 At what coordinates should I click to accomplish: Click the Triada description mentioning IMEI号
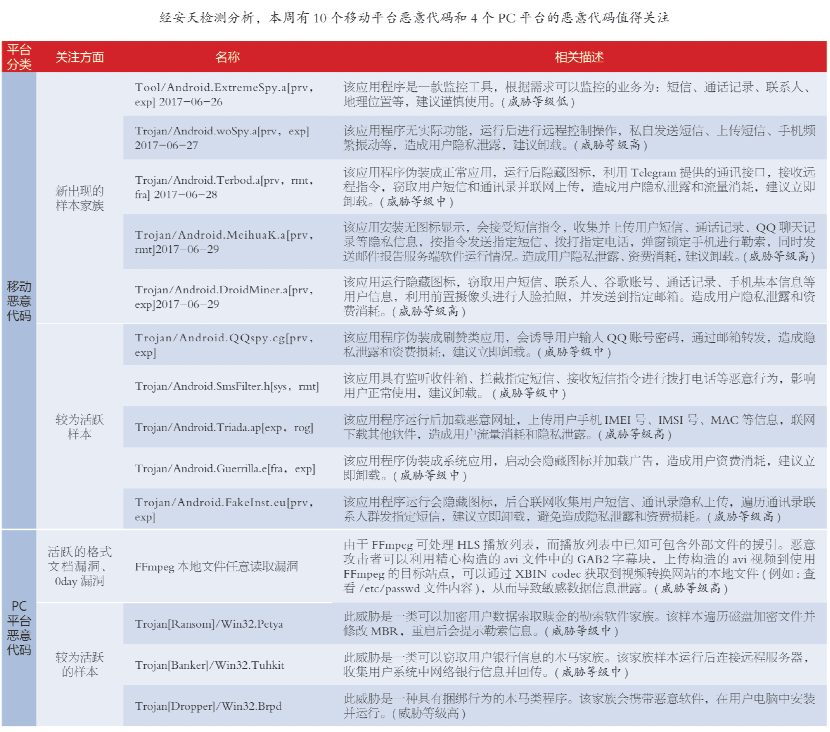(x=579, y=427)
